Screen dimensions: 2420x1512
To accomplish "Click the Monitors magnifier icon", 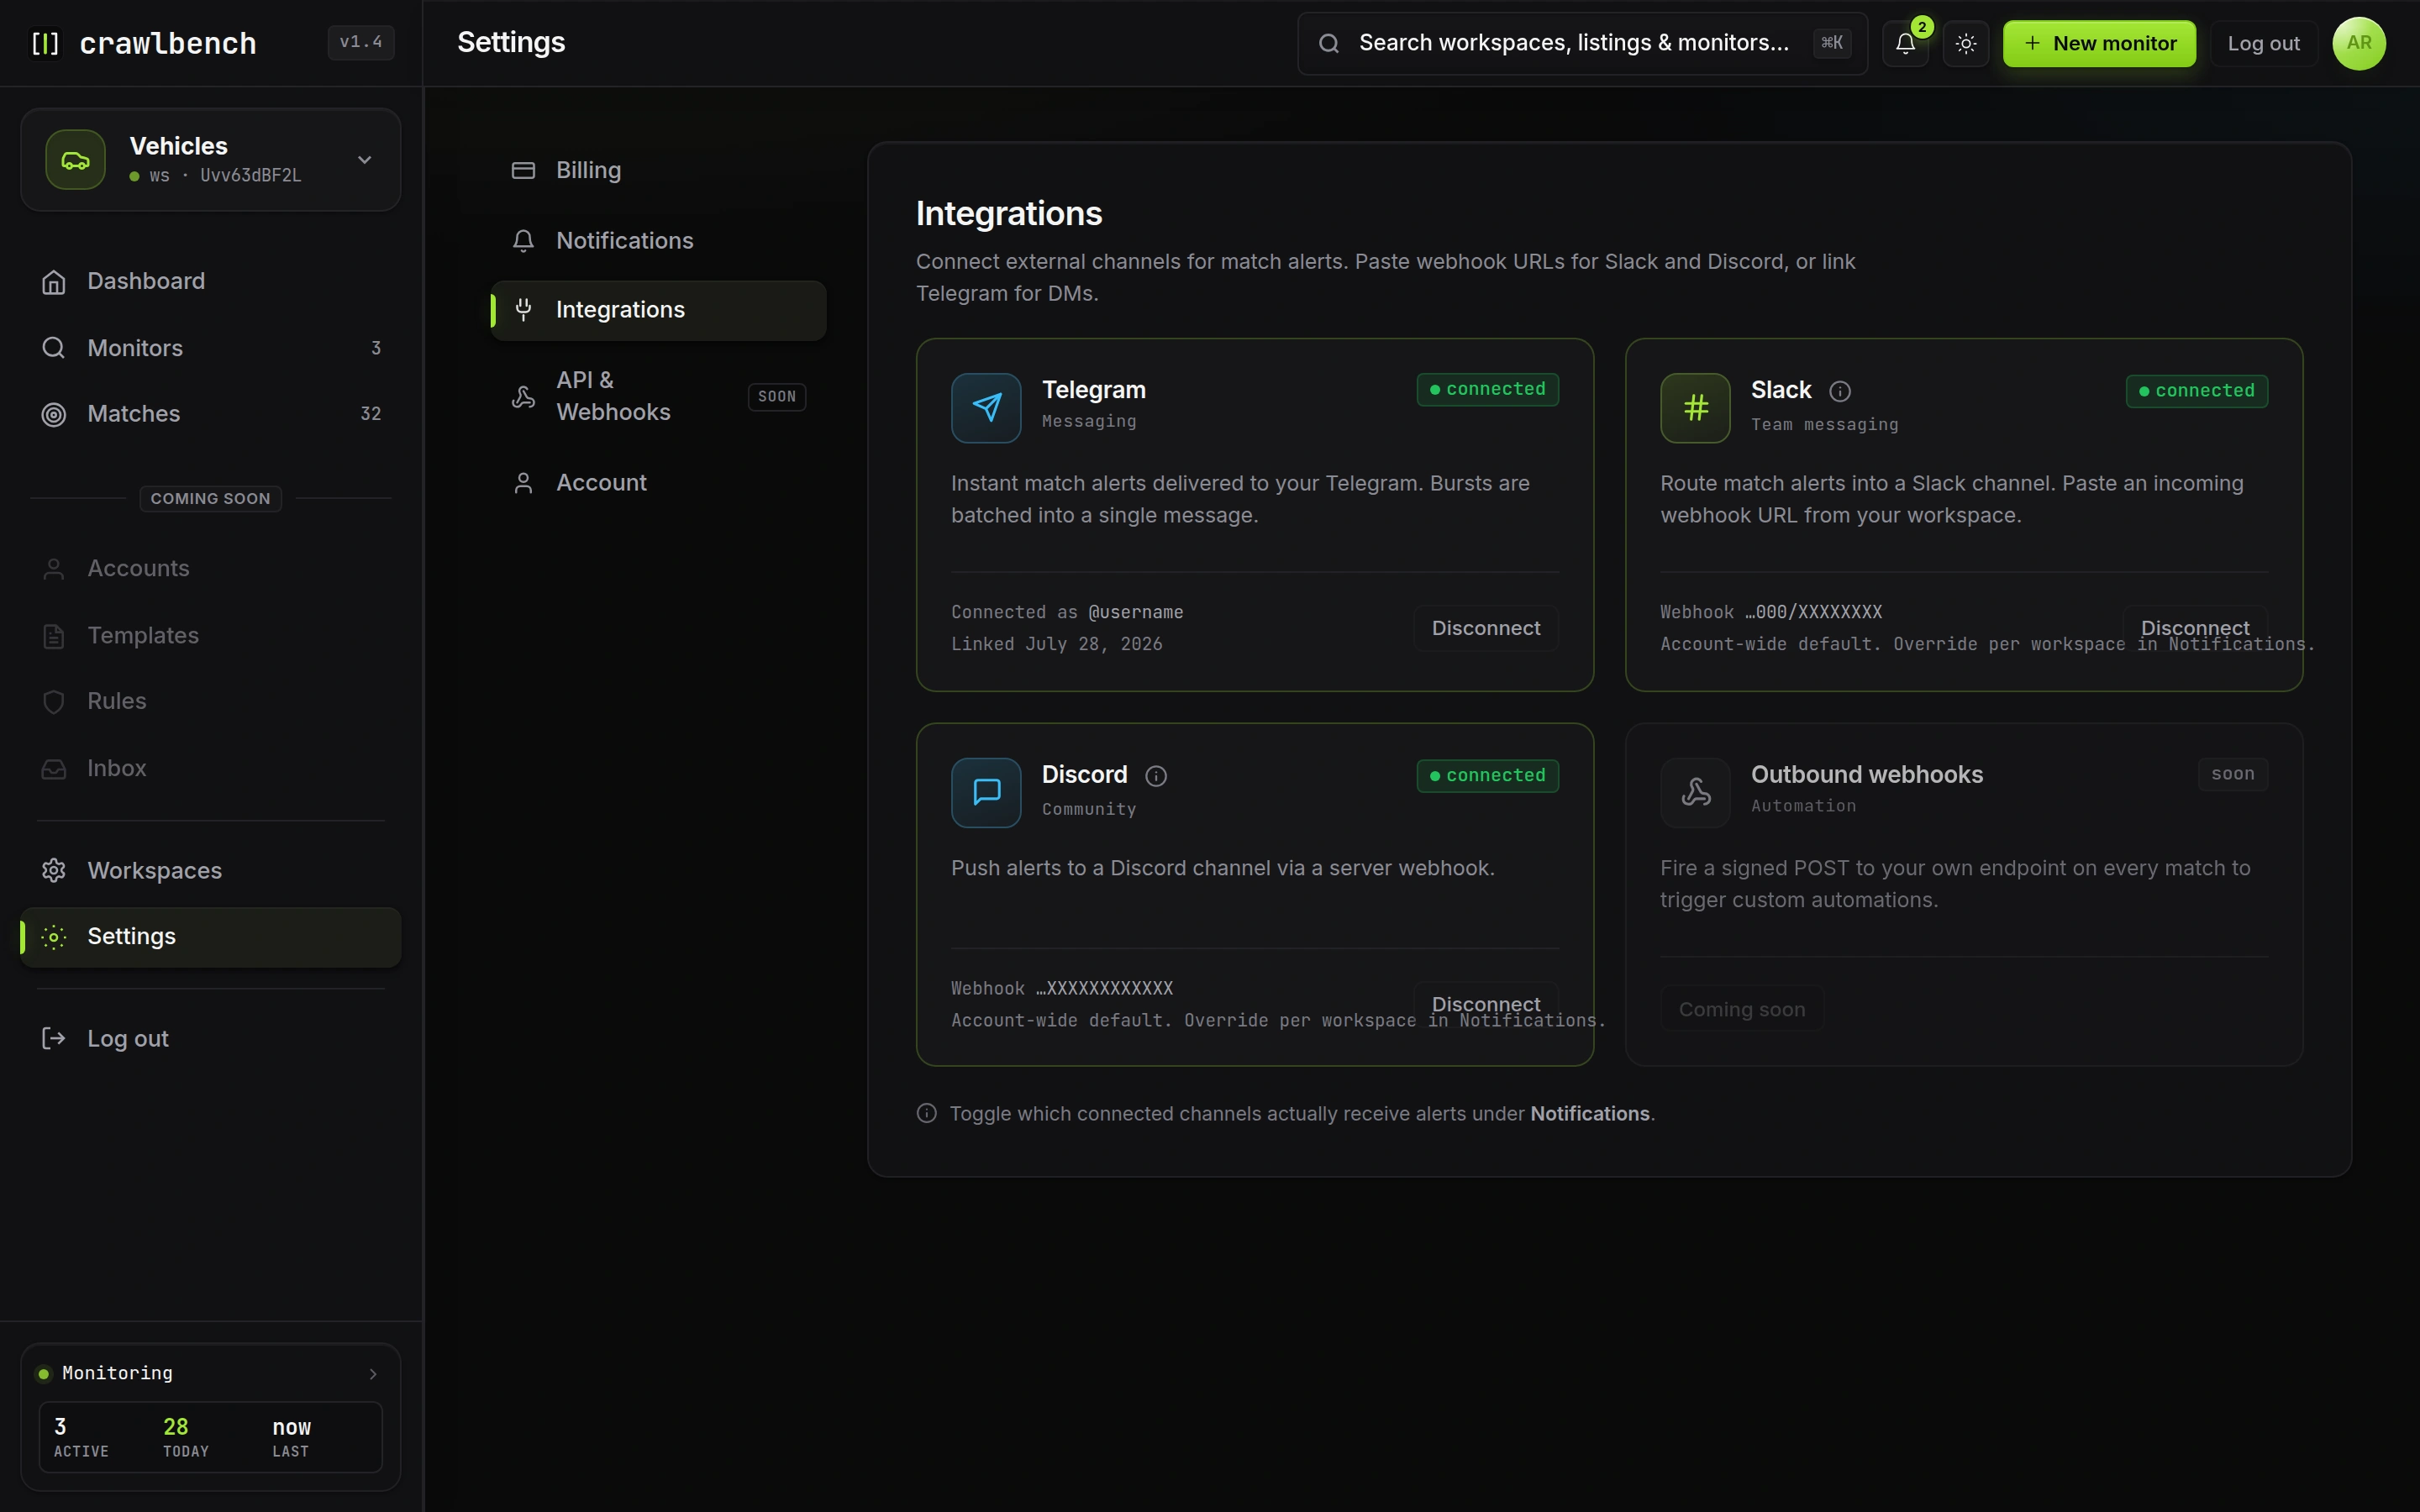I will pos(54,348).
